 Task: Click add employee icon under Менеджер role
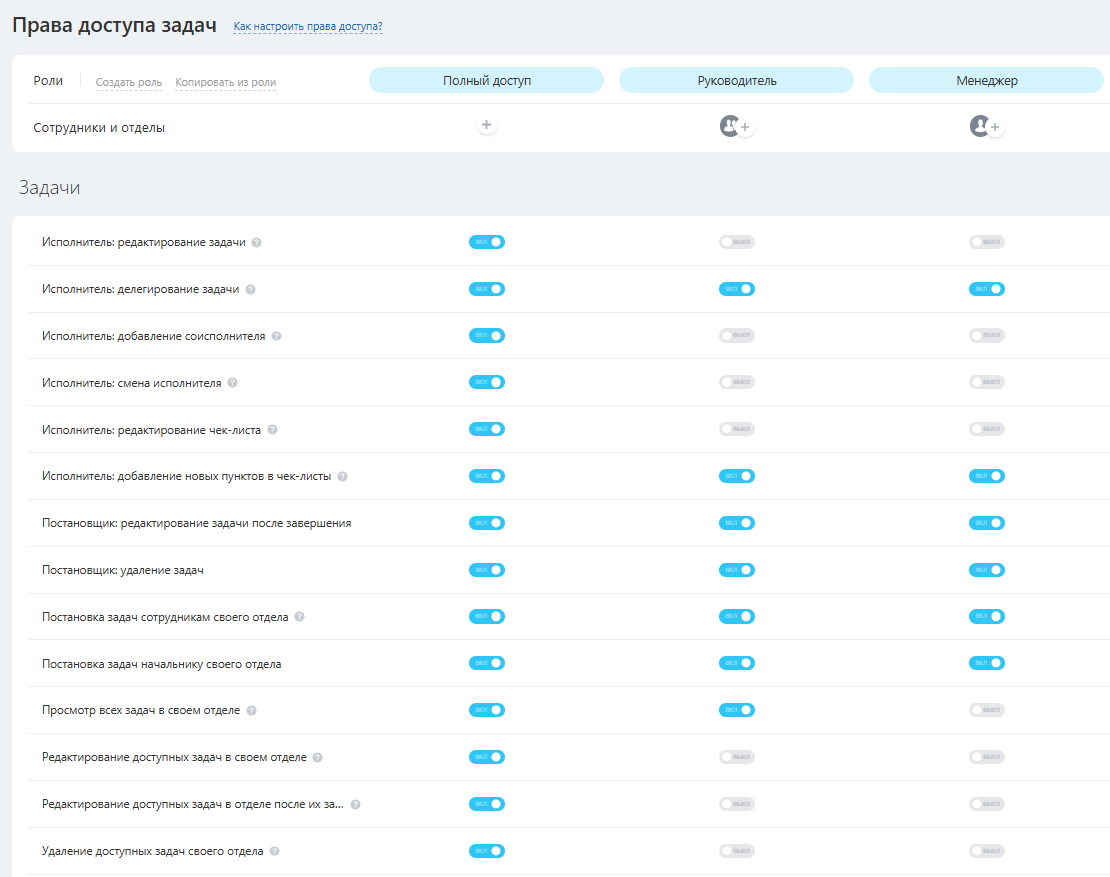point(994,128)
